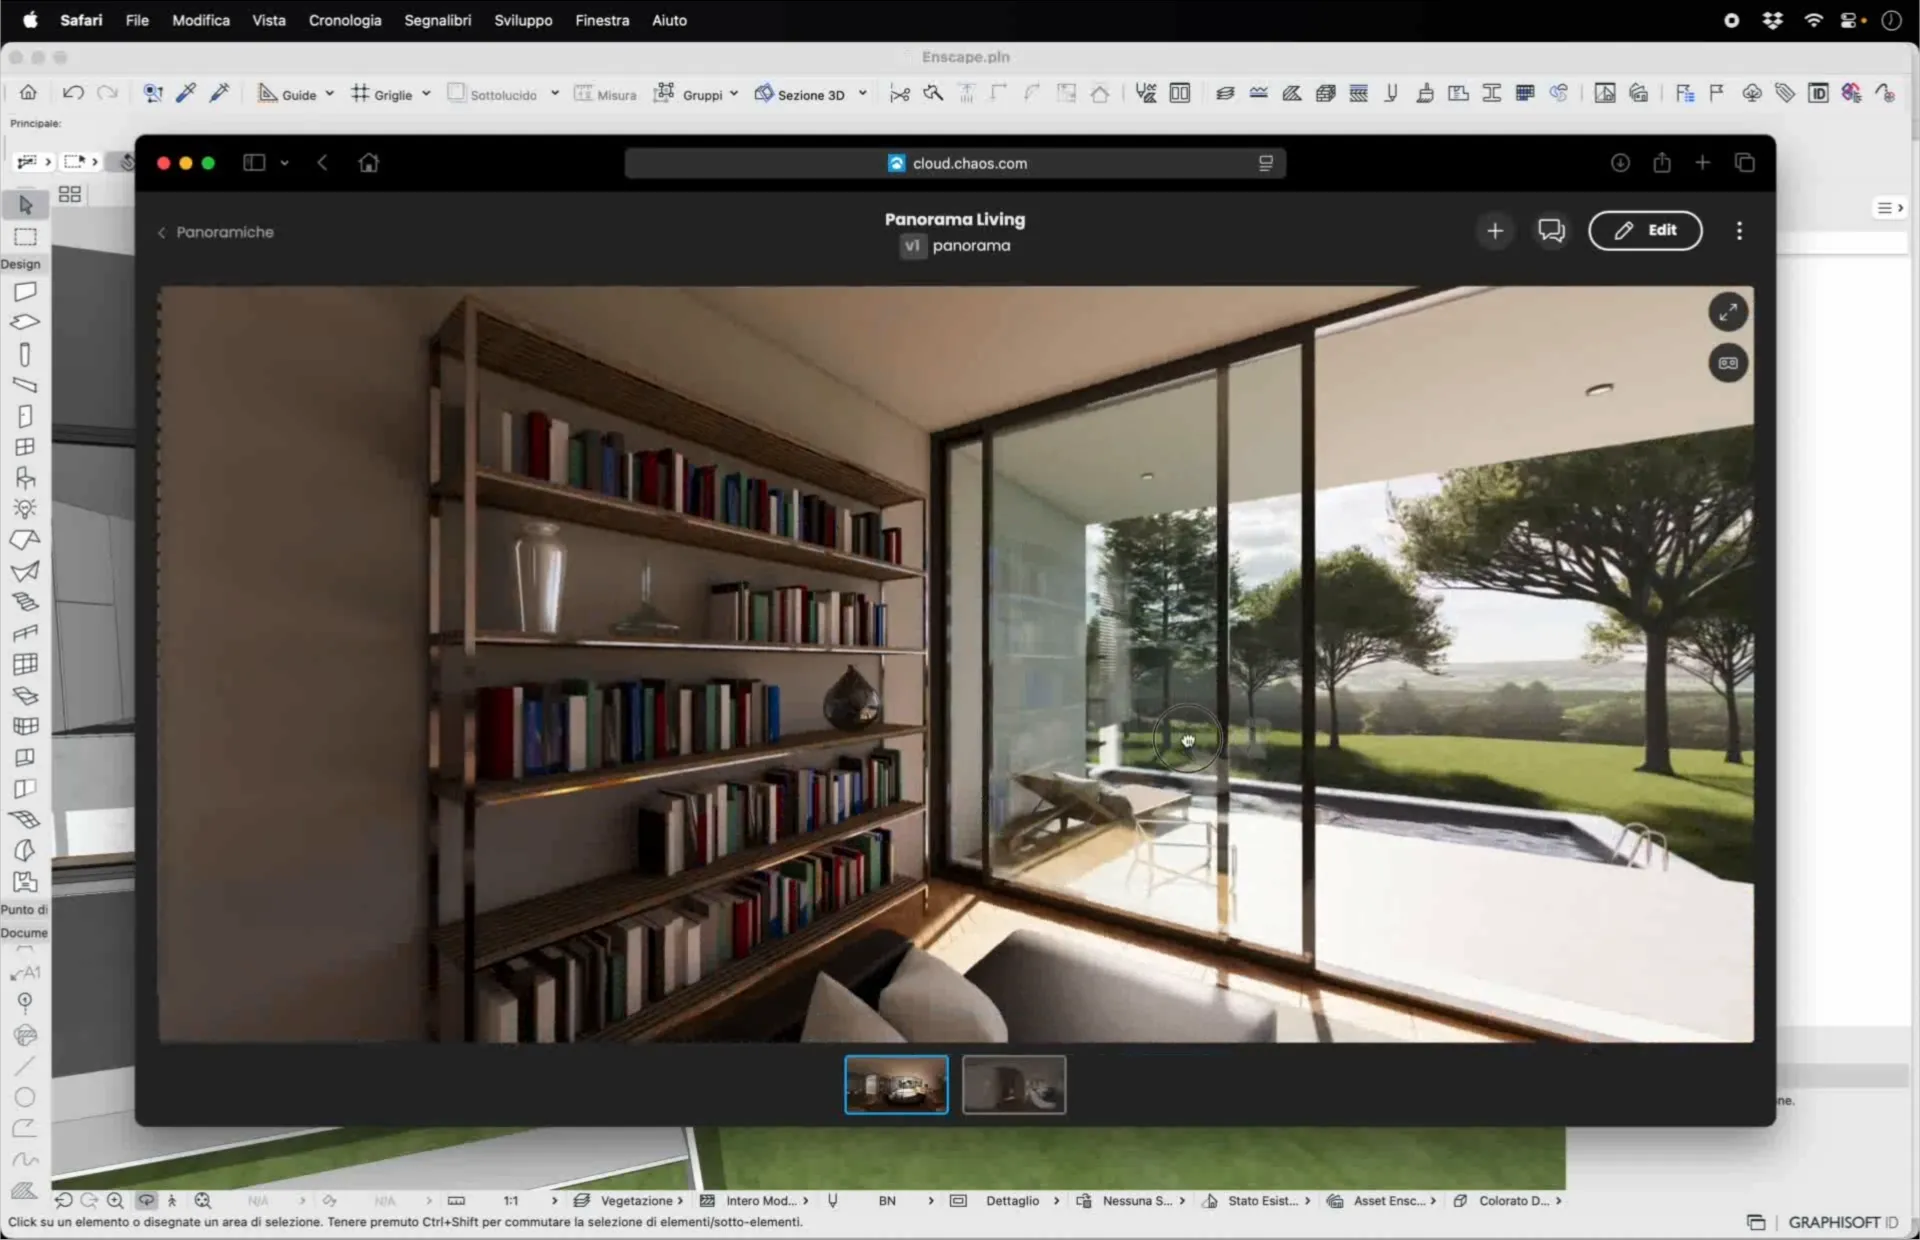Select the Archicad Arrow tool
Image resolution: width=1920 pixels, height=1240 pixels.
(26, 205)
